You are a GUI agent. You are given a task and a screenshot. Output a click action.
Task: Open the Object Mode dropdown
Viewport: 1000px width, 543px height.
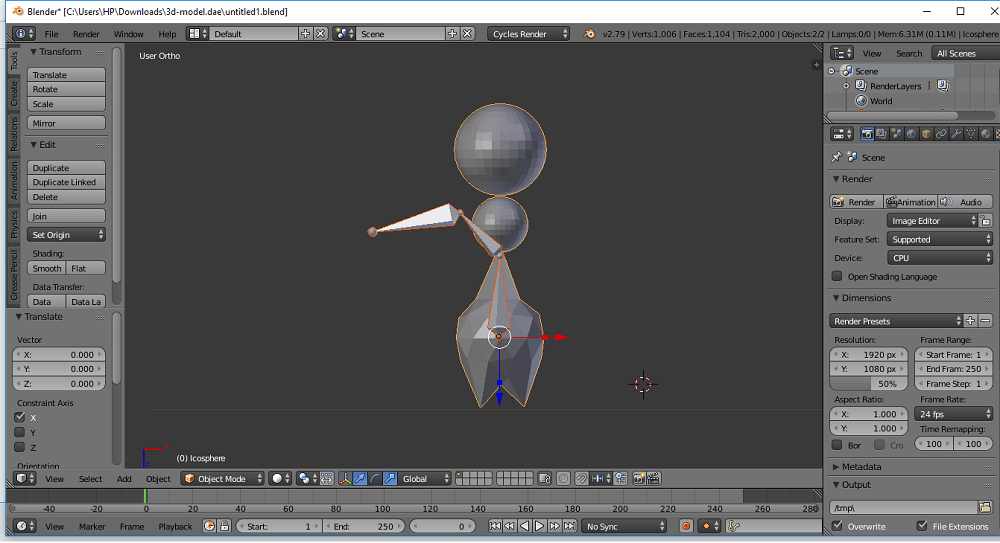[223, 479]
